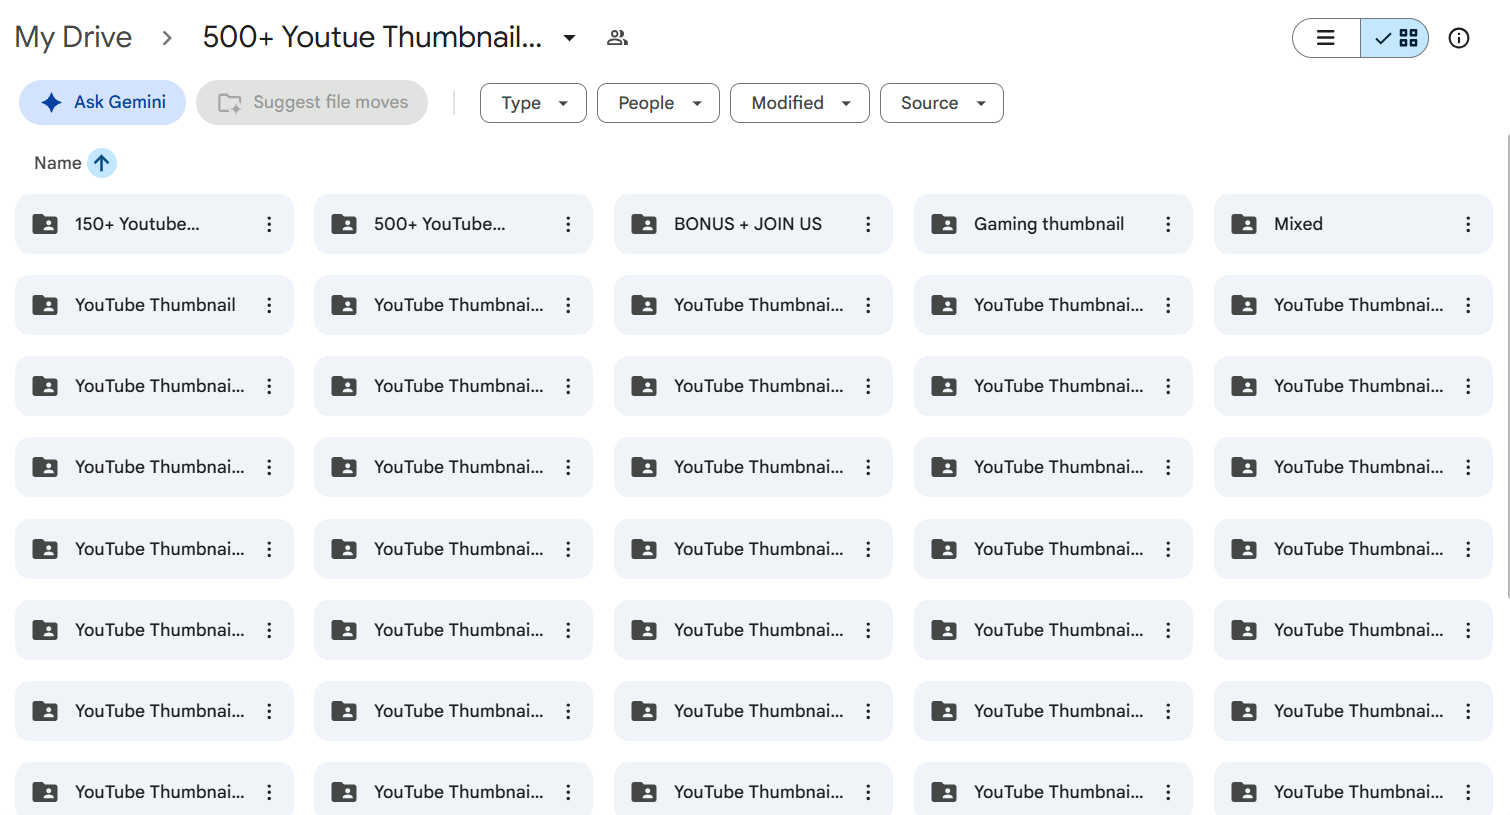Select the Gaming thumbnail folder
Viewport: 1510px width, 815px height.
point(1053,224)
